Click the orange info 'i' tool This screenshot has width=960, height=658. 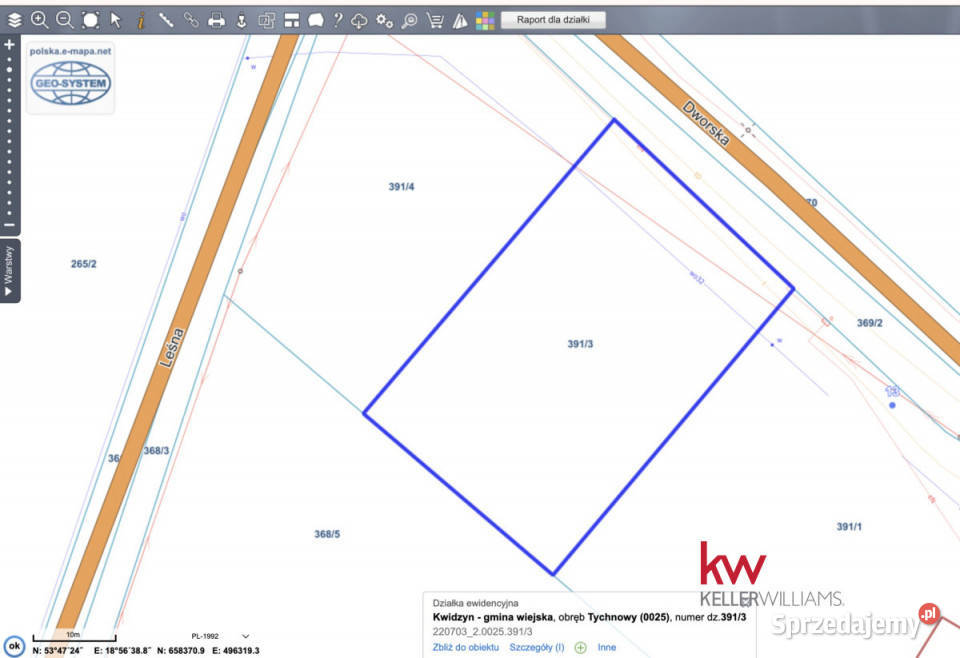[140, 17]
